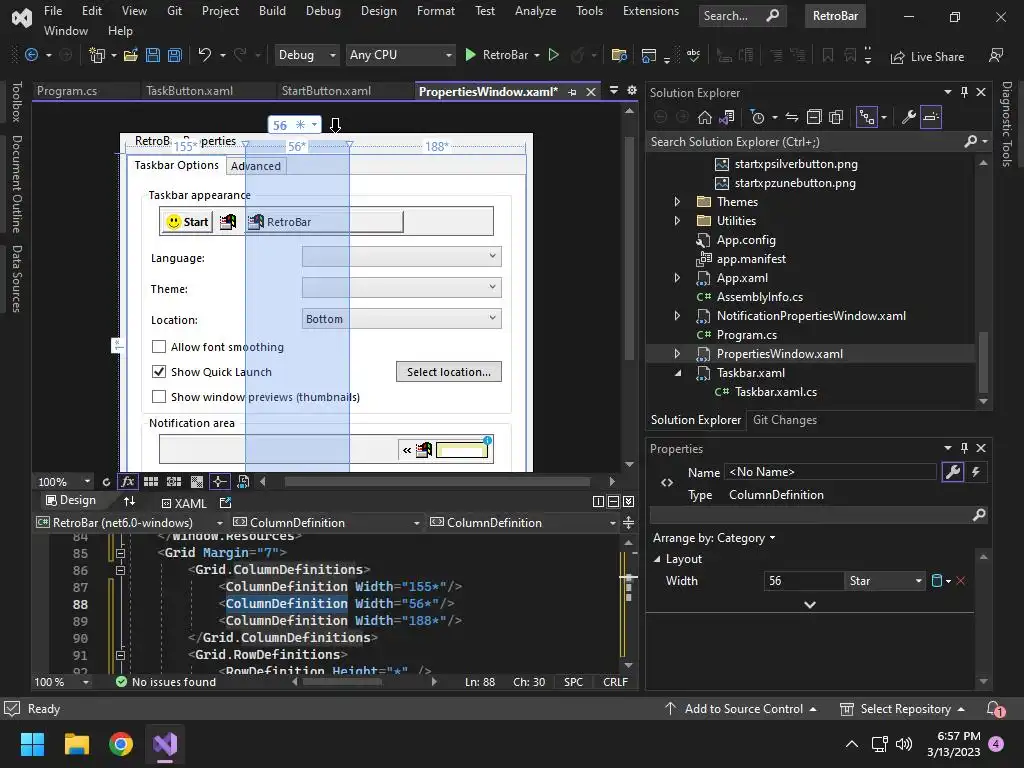
Task: Toggle Show snap grid in designer toolbar
Action: (x=151, y=482)
